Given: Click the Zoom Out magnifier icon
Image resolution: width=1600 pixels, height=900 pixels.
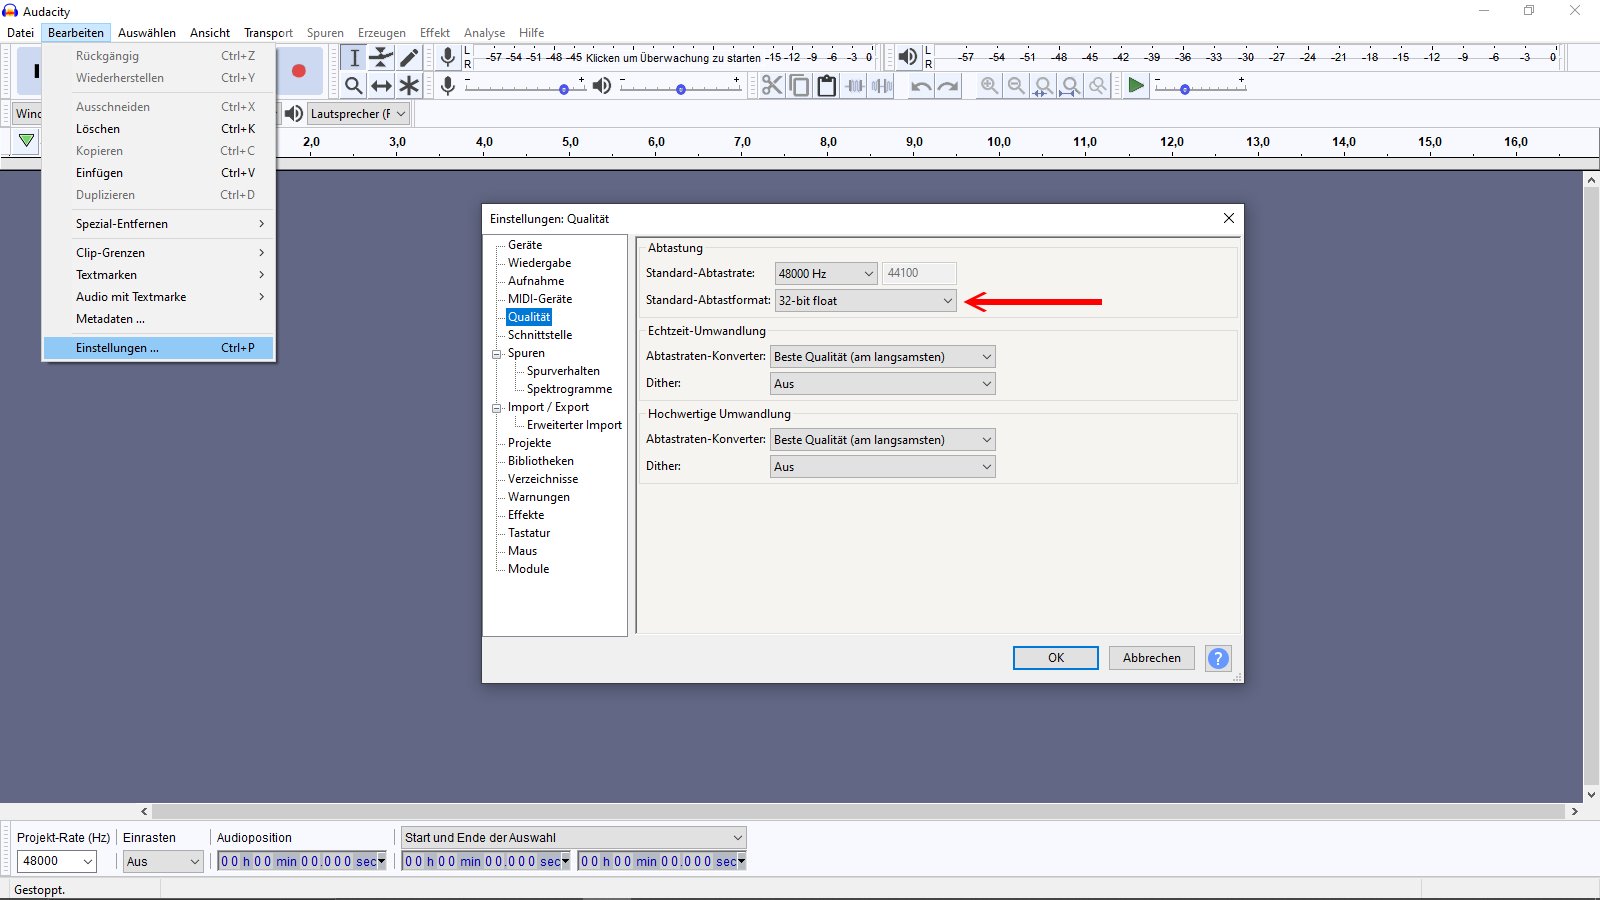Looking at the screenshot, I should [1016, 86].
